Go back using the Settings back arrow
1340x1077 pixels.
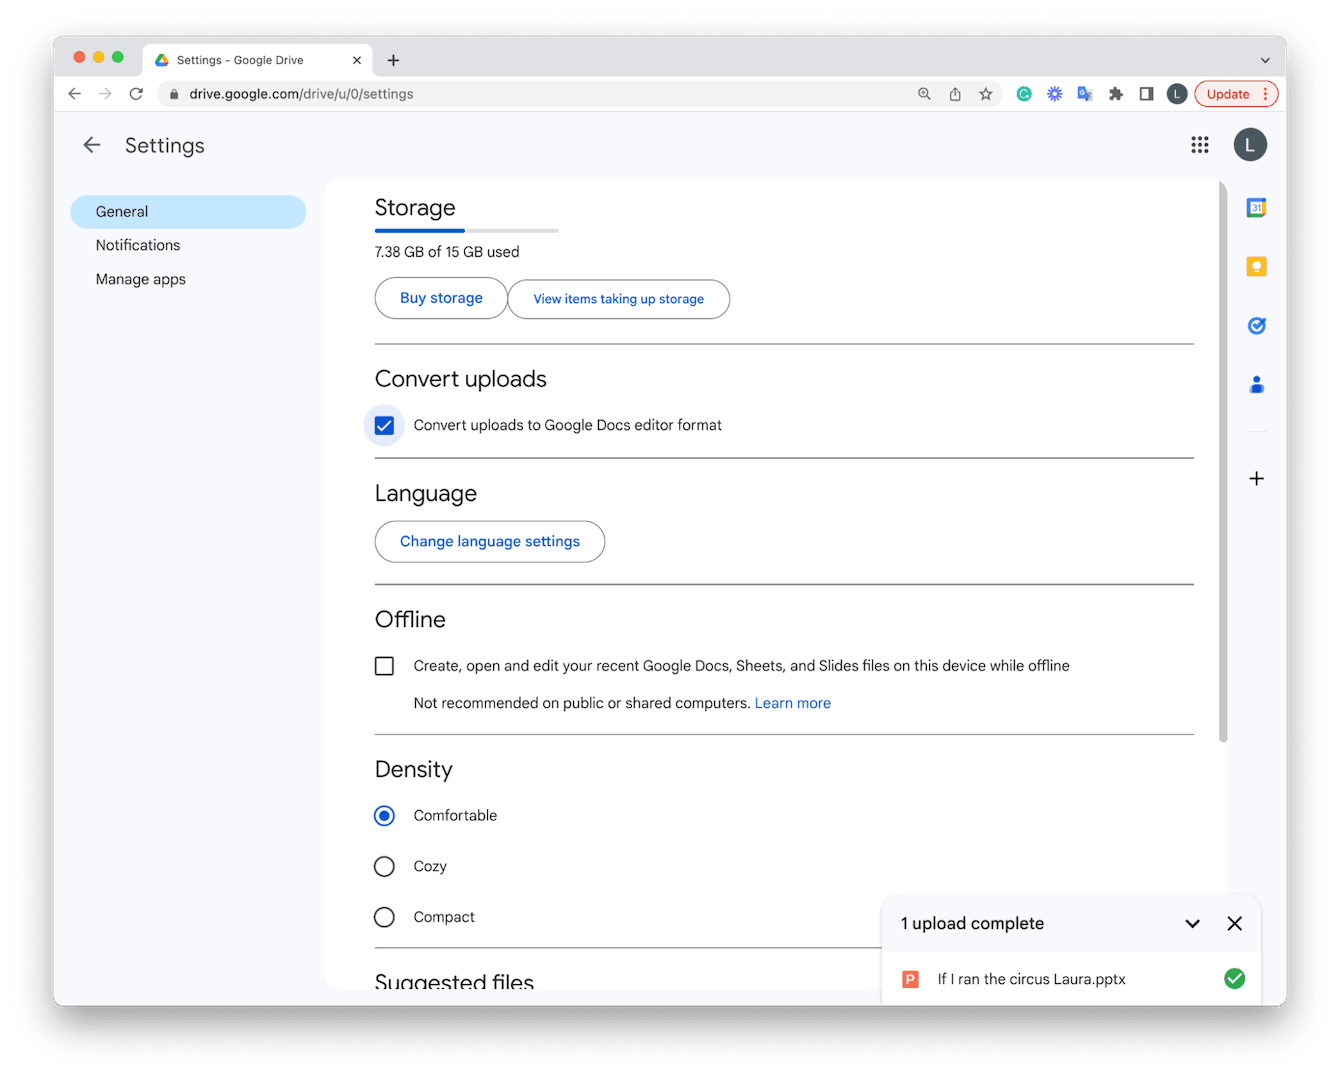point(92,146)
